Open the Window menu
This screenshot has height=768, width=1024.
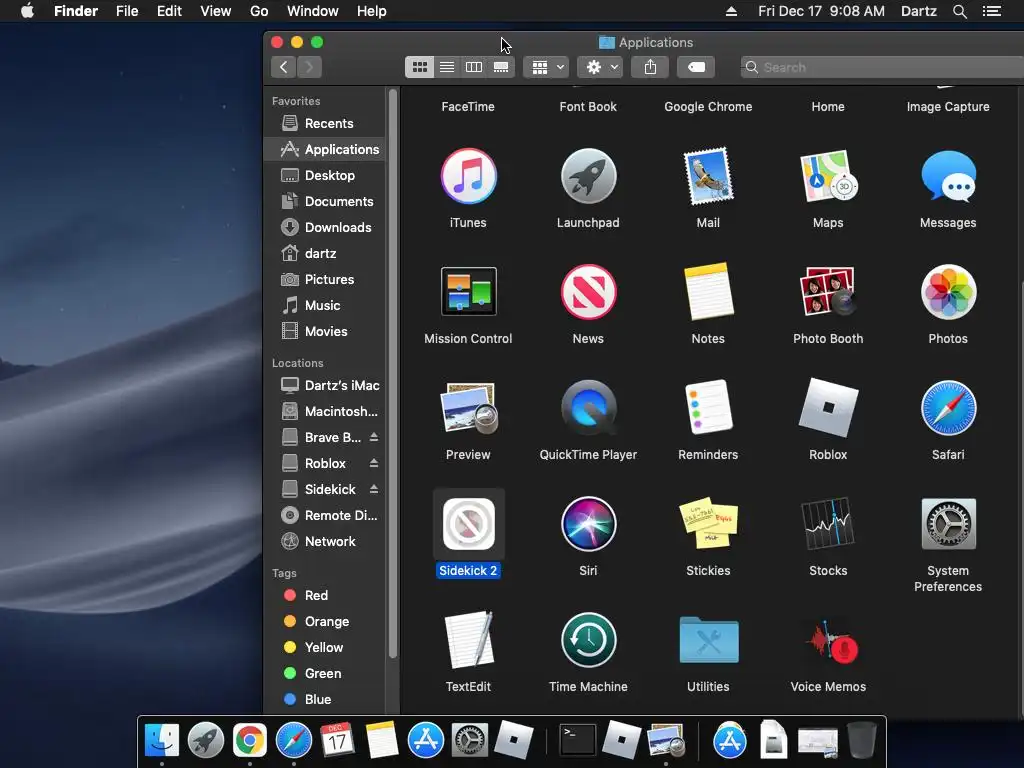coord(313,11)
